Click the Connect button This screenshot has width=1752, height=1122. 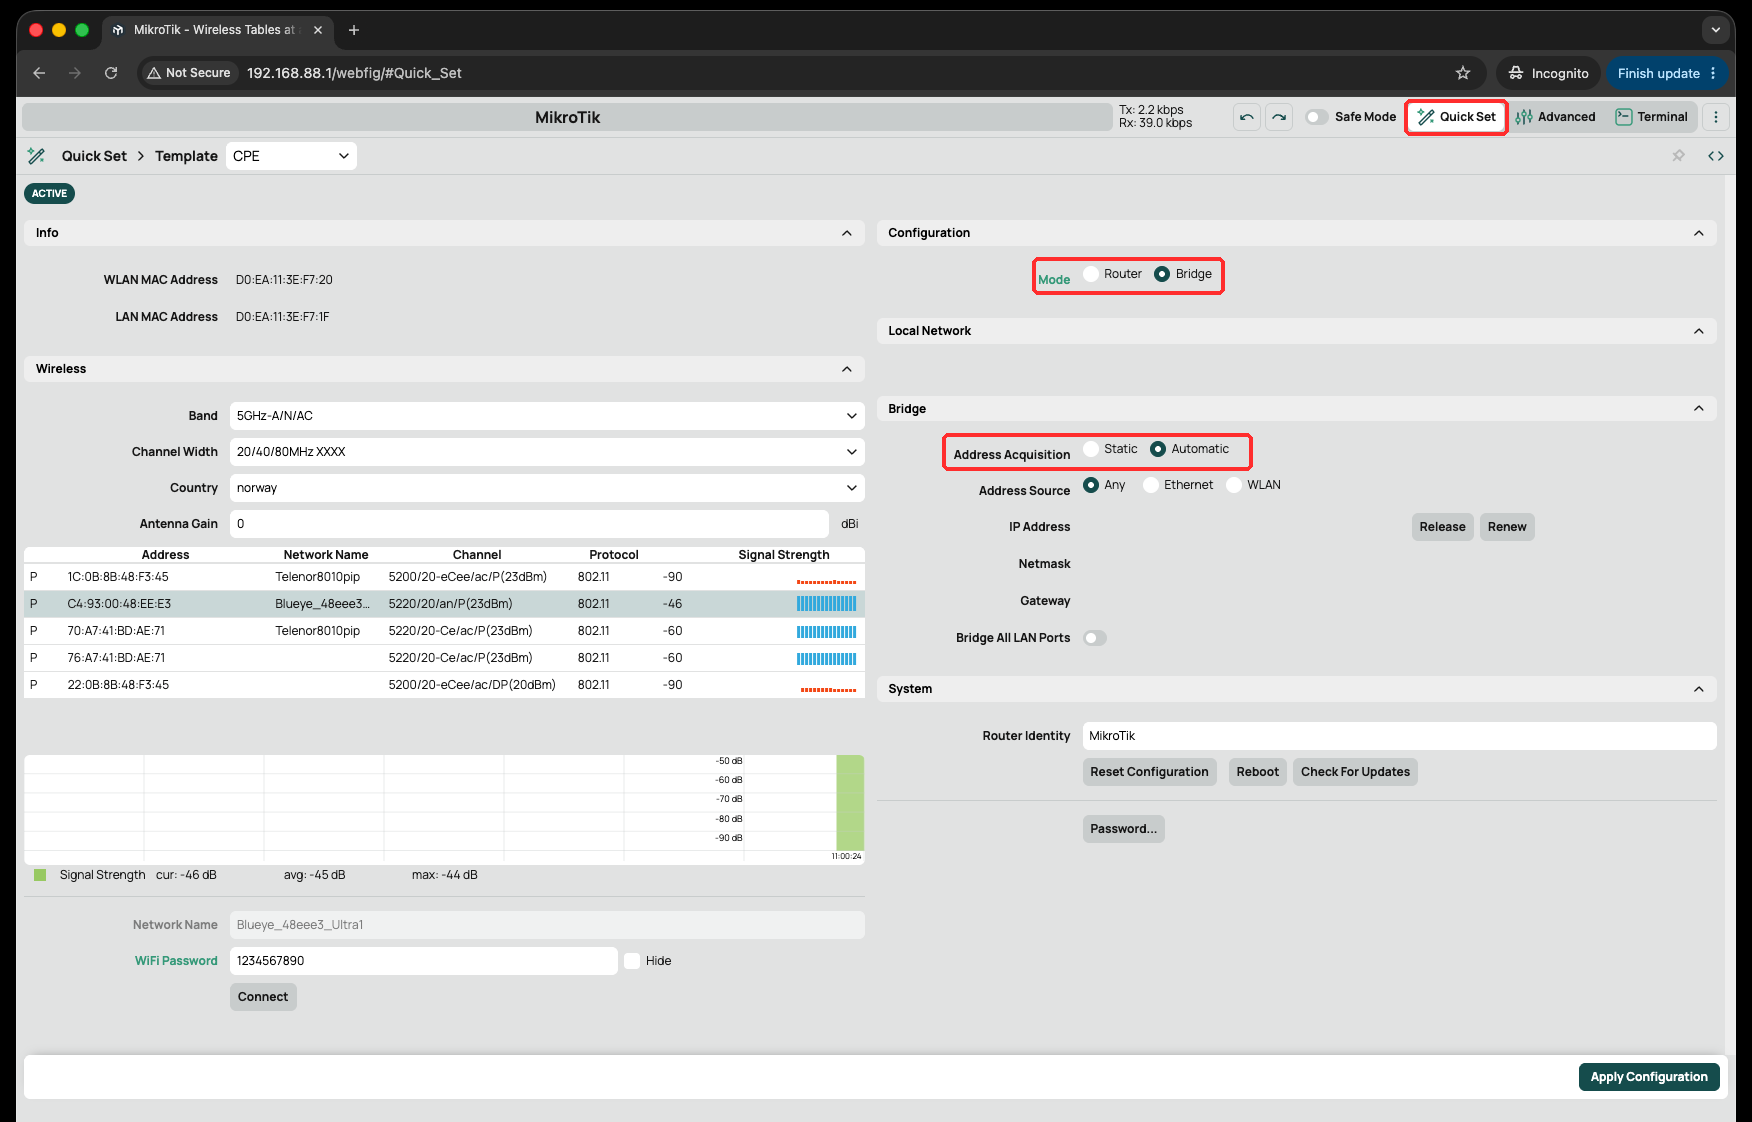point(263,997)
